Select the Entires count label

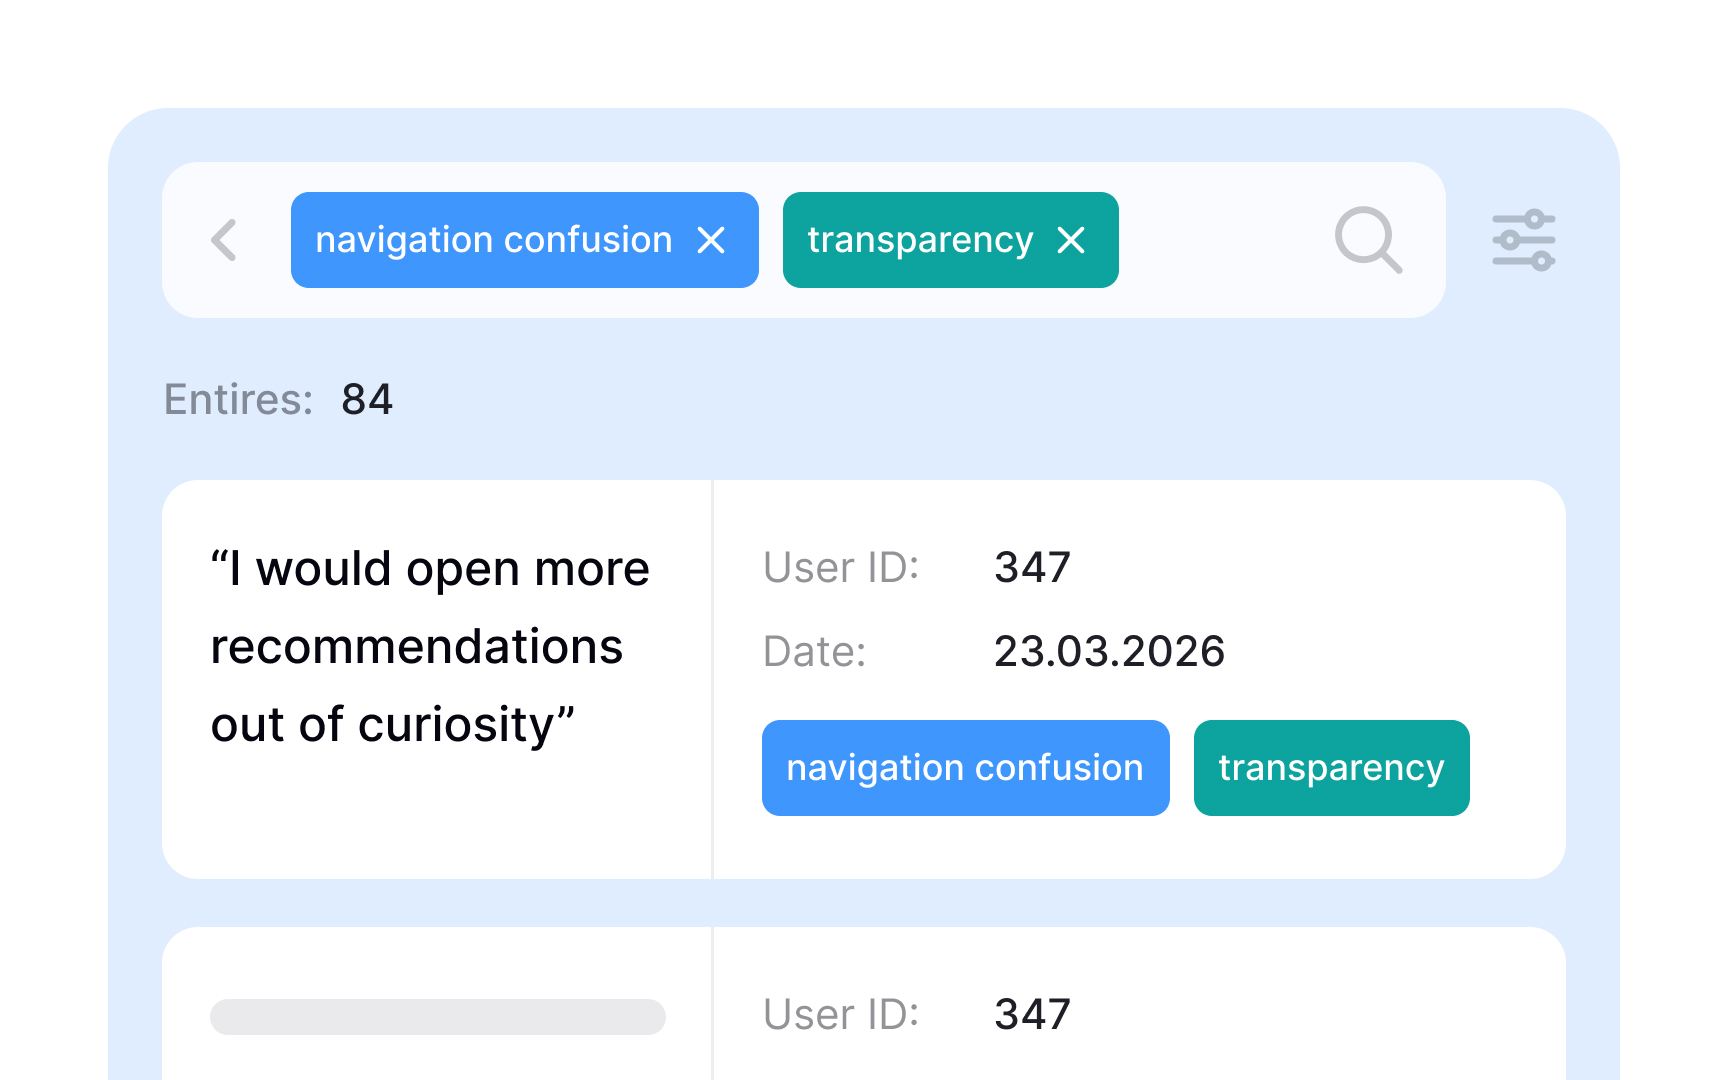coord(240,399)
